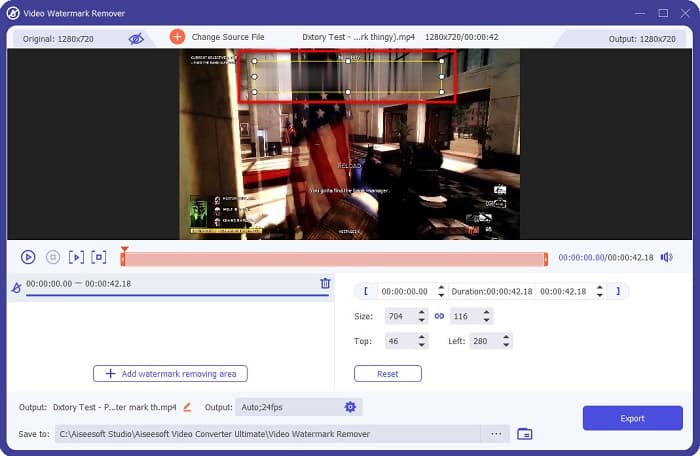Increase end time with up arrow

[600, 288]
